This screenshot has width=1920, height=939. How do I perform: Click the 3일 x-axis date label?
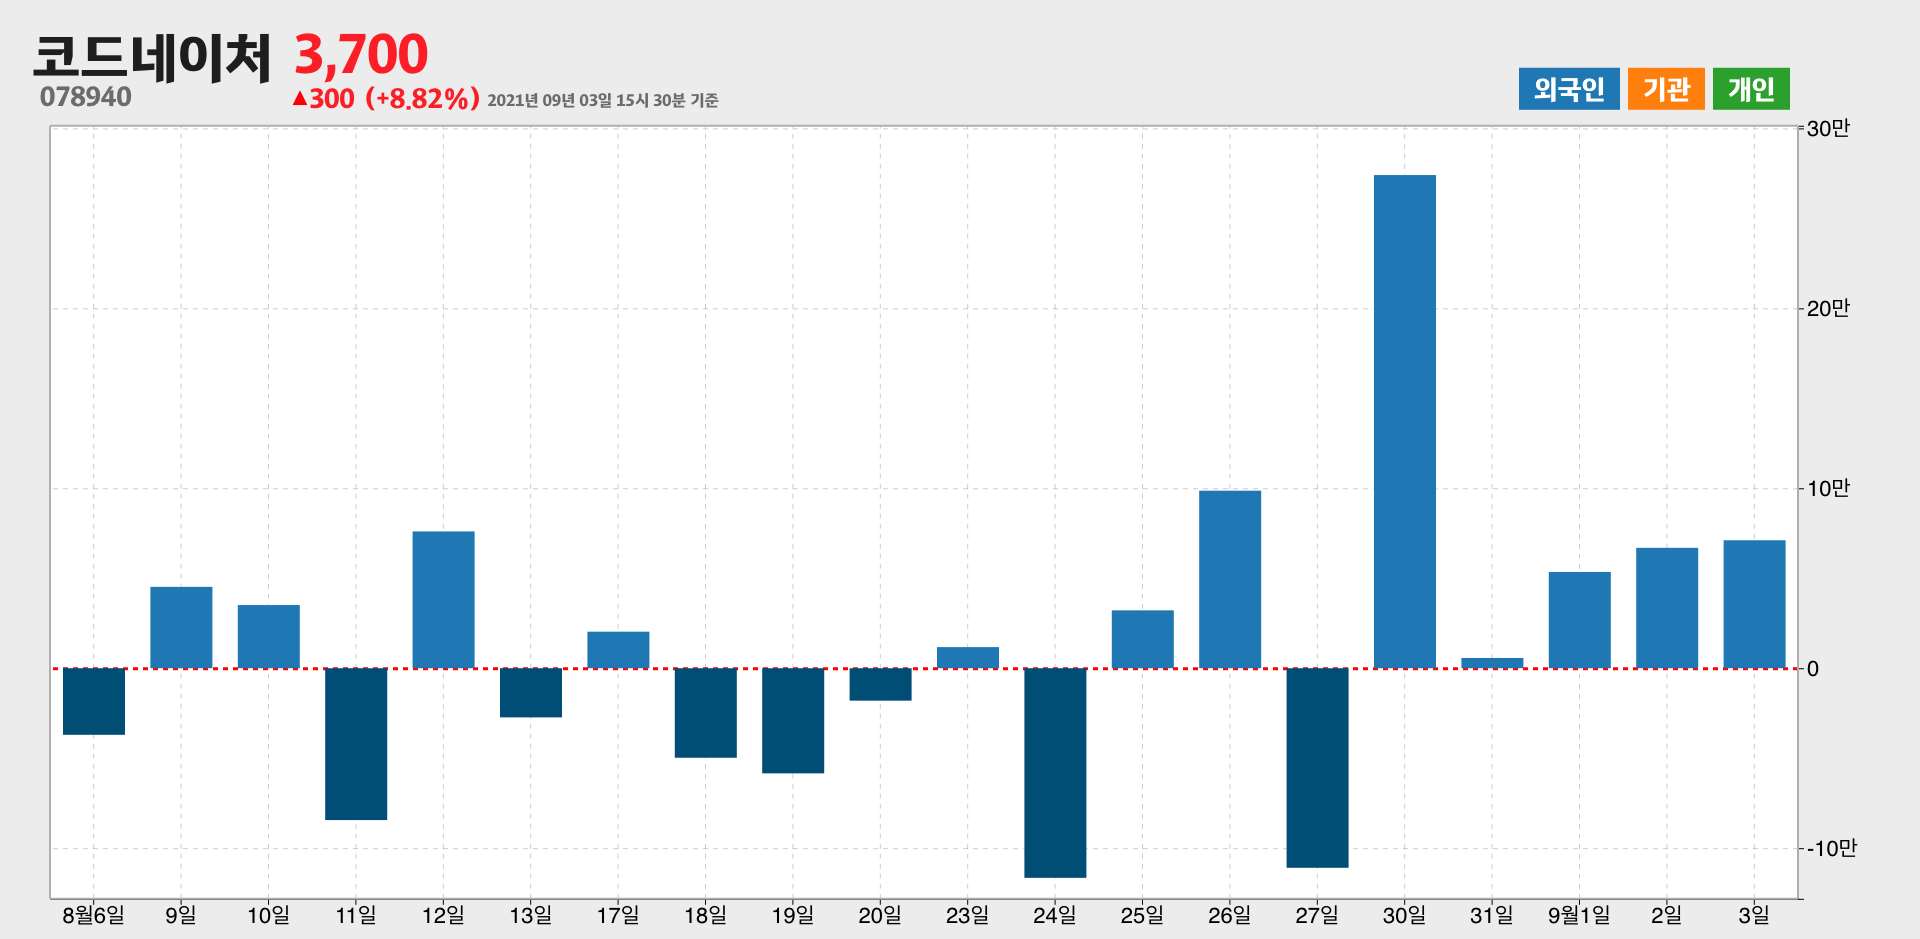[x=1754, y=914]
